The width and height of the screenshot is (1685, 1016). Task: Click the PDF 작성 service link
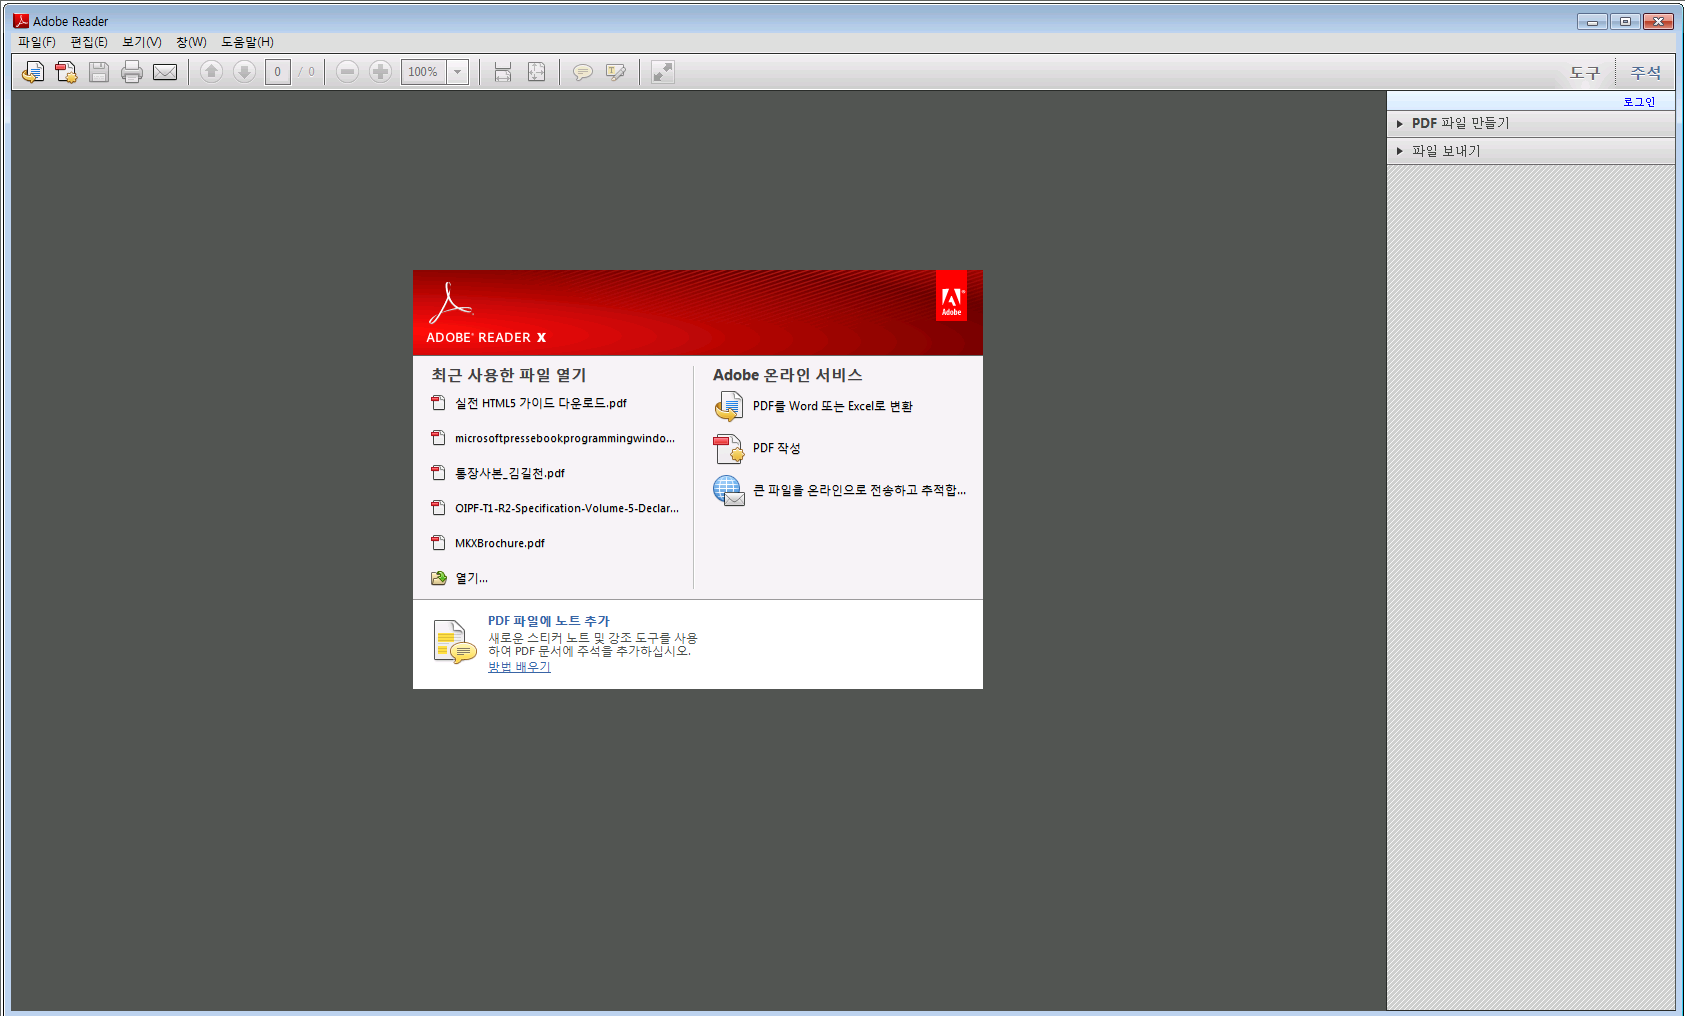click(x=777, y=448)
